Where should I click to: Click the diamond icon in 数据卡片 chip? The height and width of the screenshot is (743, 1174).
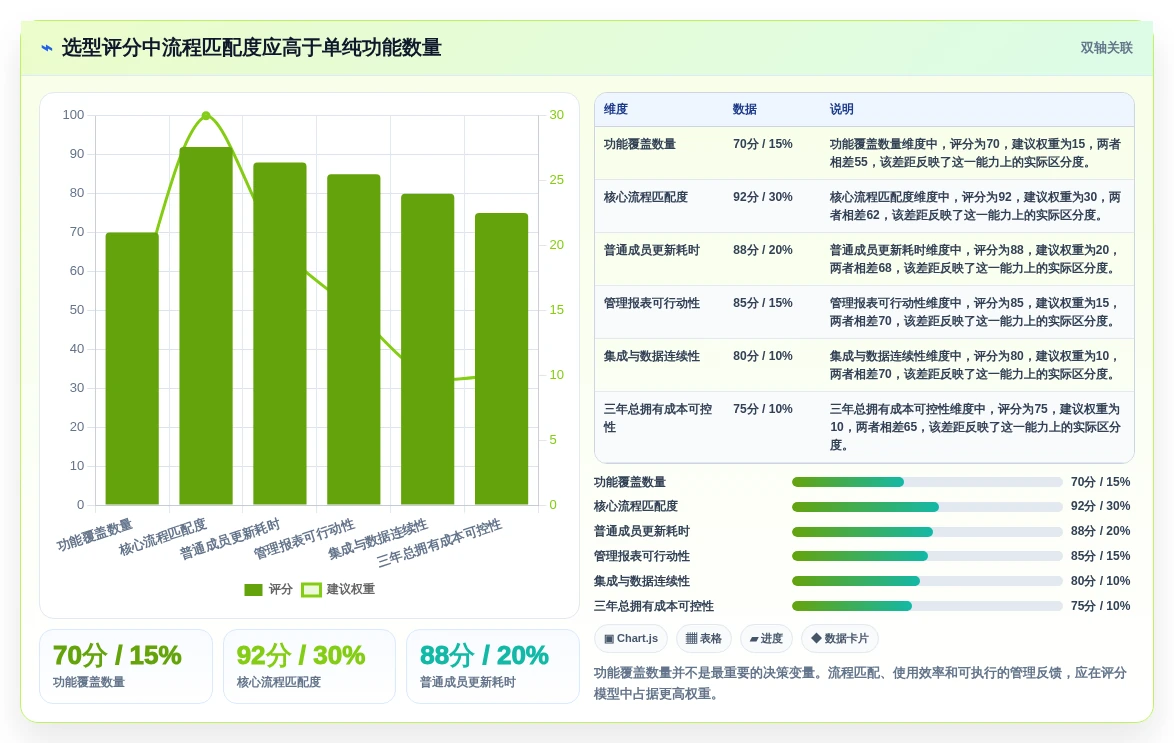click(x=816, y=638)
